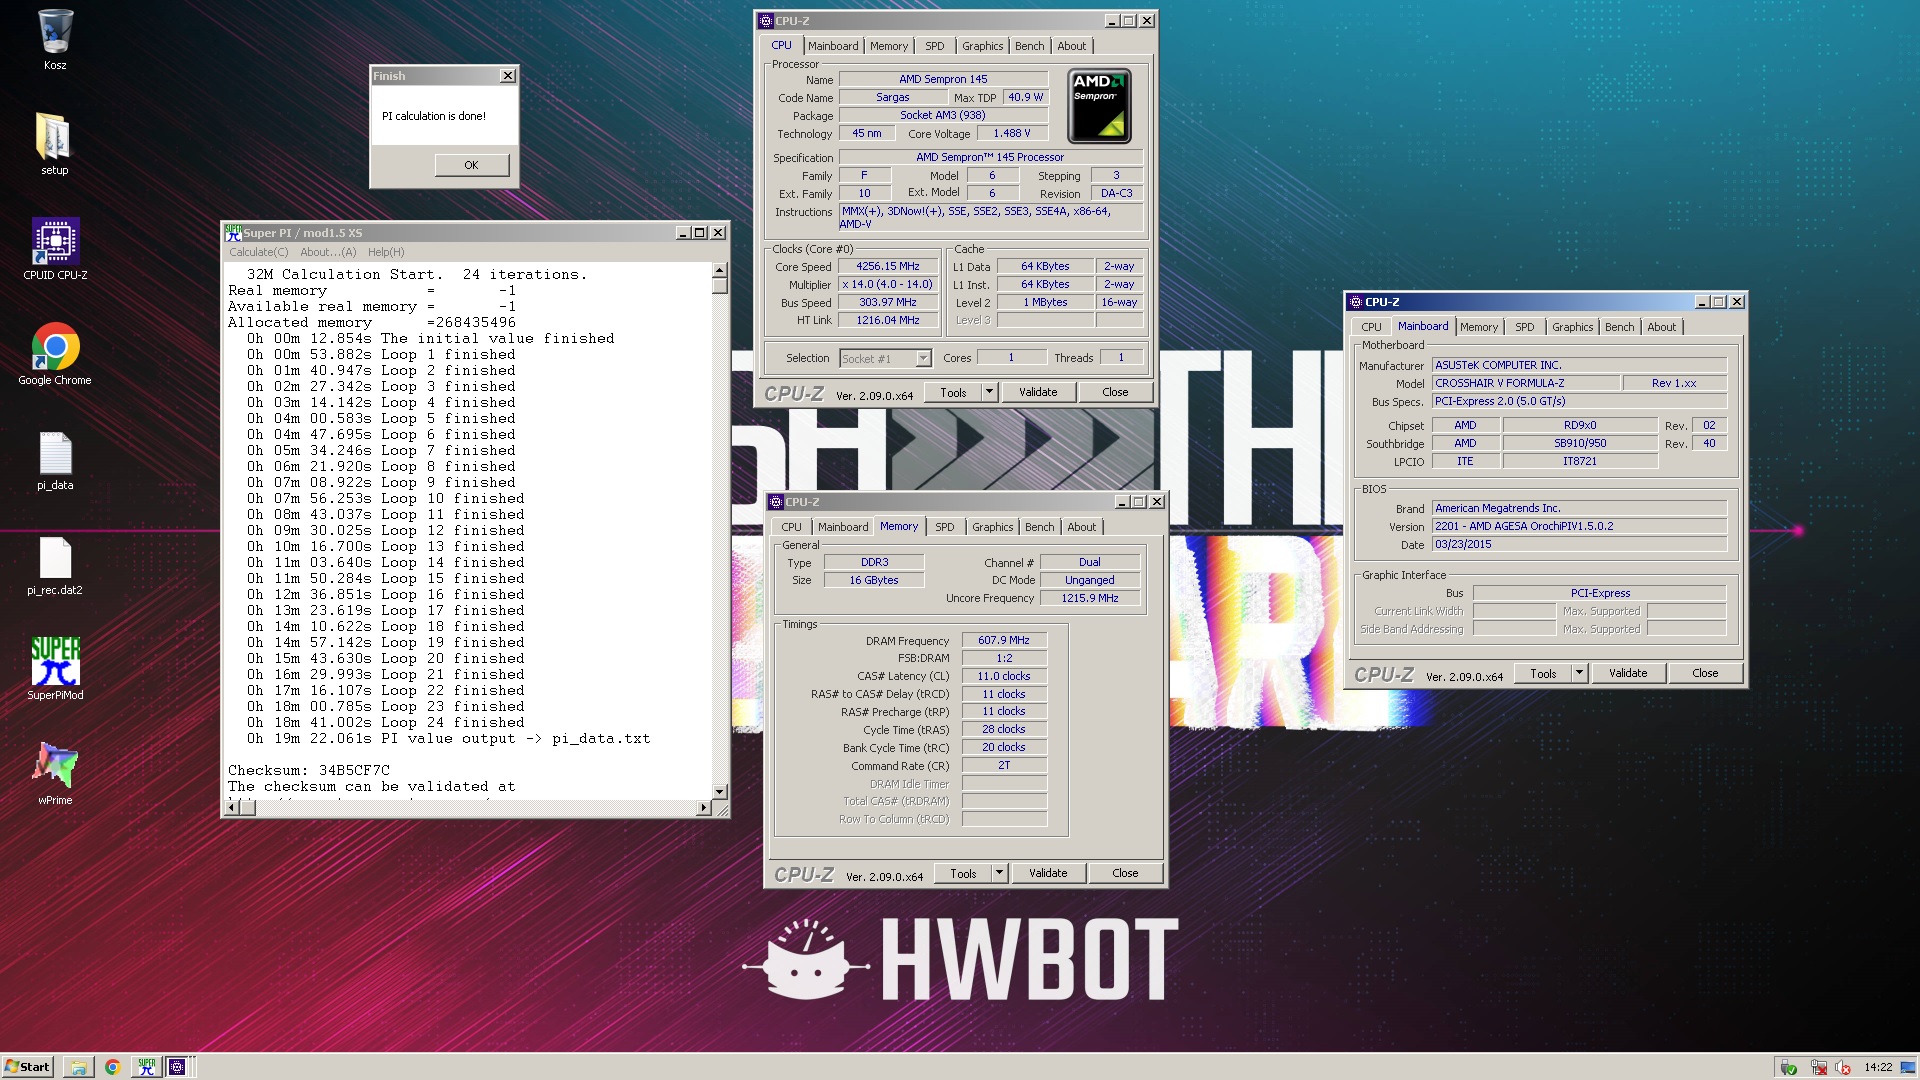Screen dimensions: 1920x1080
Task: Expand Tools dropdown arrow in CPU window
Action: pos(989,393)
